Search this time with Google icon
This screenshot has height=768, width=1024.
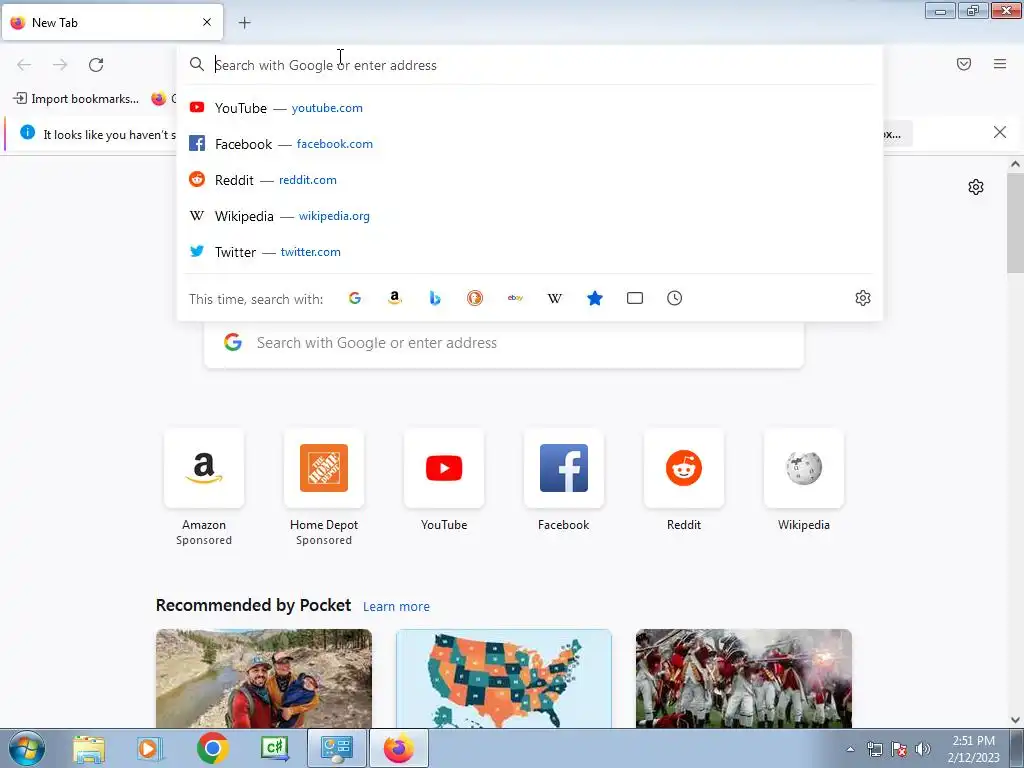point(355,298)
